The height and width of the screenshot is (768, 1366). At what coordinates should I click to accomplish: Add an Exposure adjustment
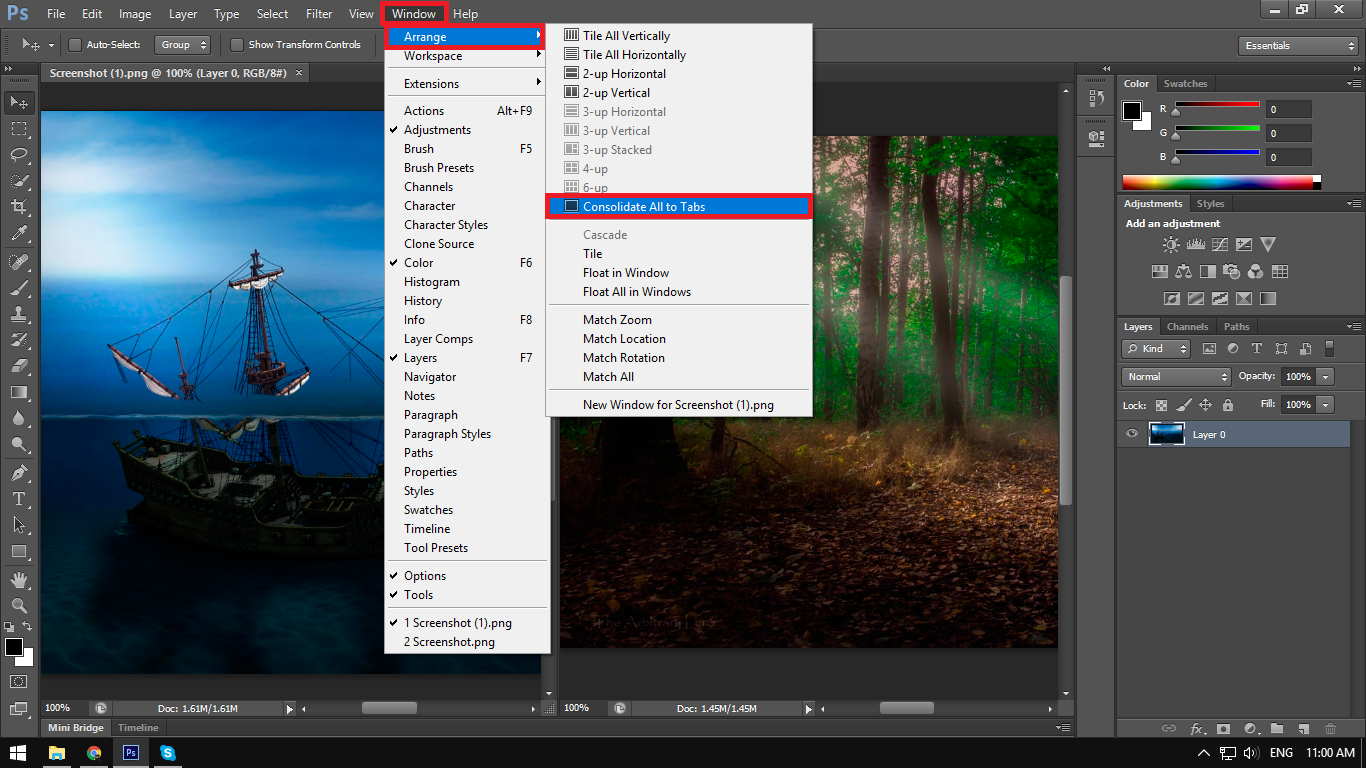click(x=1244, y=244)
